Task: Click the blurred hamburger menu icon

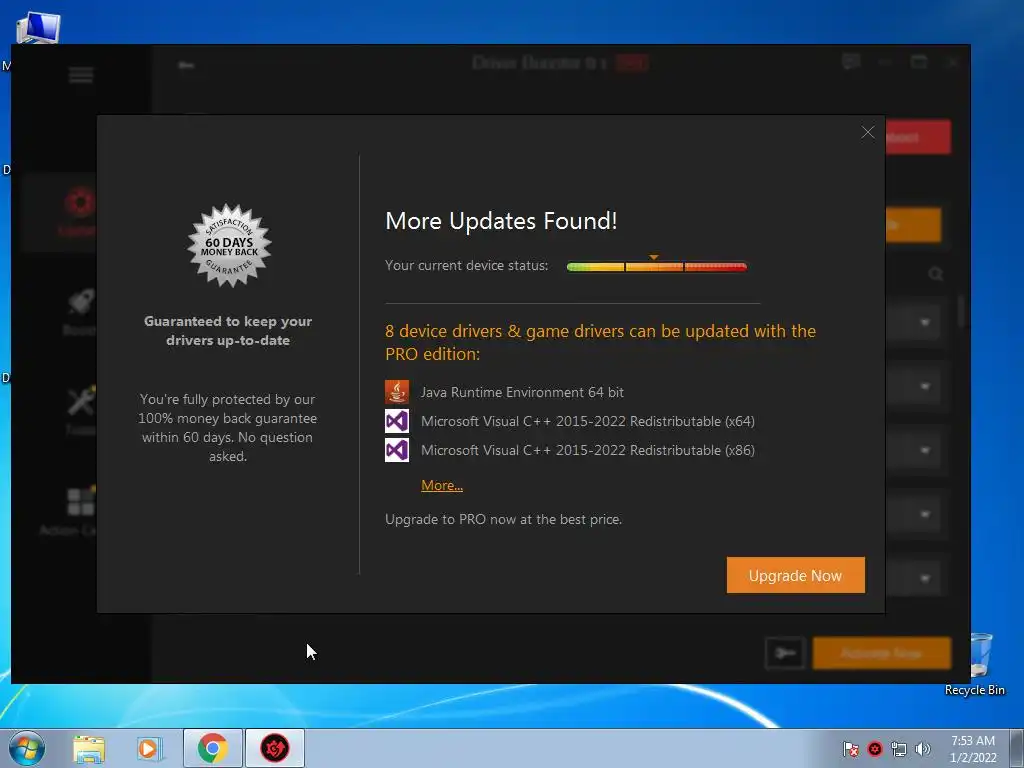Action: (81, 76)
